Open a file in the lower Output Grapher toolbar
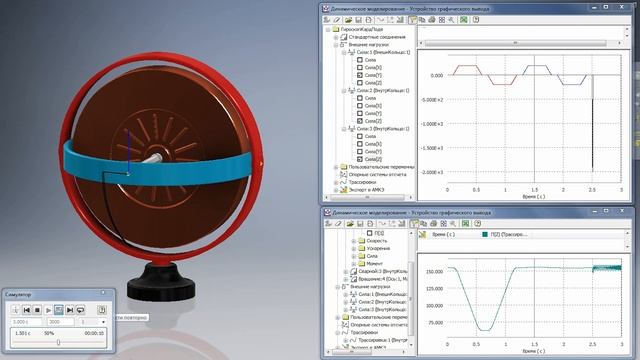 [350, 224]
